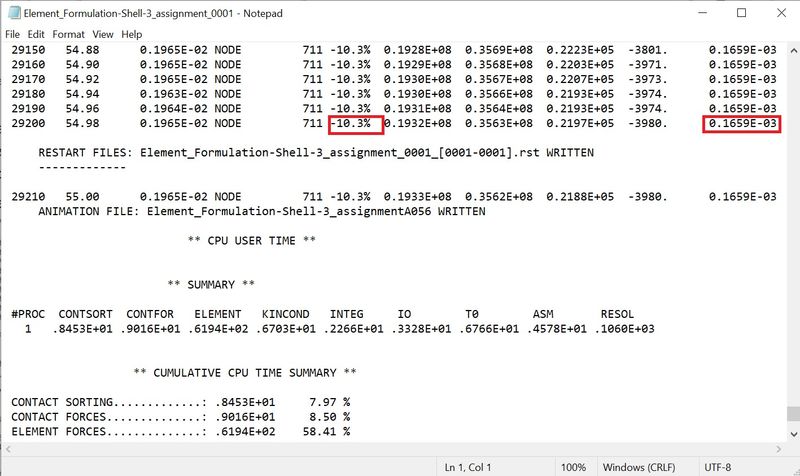This screenshot has height=476, width=800.
Task: Click the red-boxed -10.3% value
Action: pyautogui.click(x=356, y=124)
